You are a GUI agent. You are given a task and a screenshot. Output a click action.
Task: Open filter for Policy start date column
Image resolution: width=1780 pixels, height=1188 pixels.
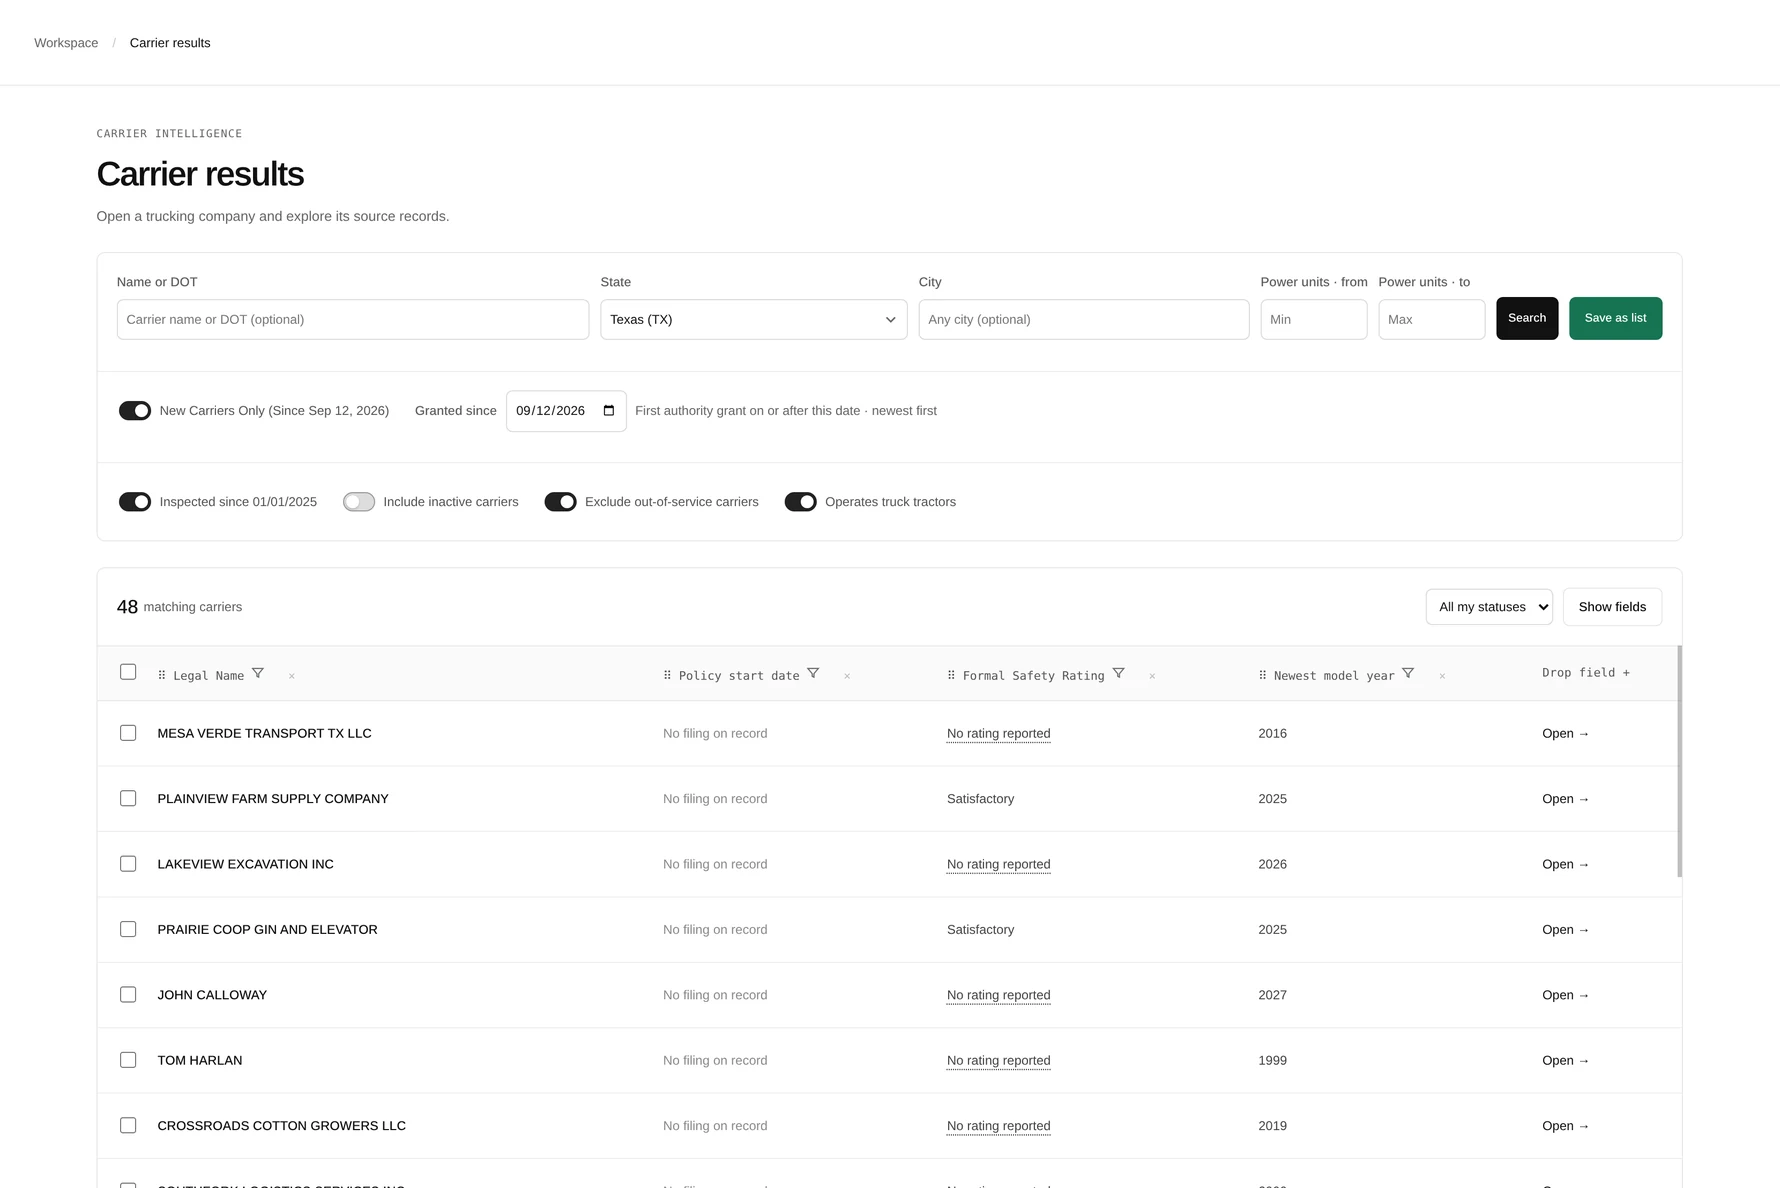click(x=813, y=673)
